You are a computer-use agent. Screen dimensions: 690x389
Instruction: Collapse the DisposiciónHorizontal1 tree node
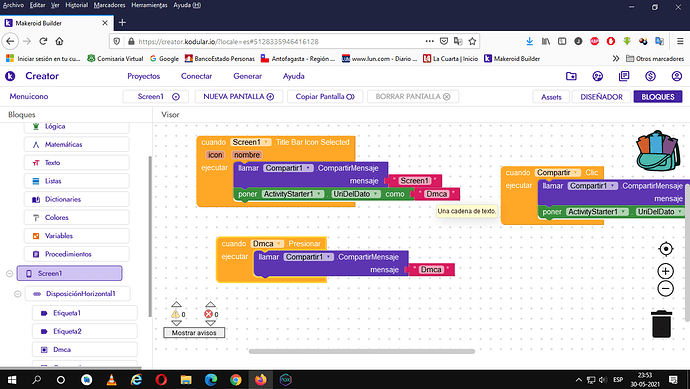18,294
